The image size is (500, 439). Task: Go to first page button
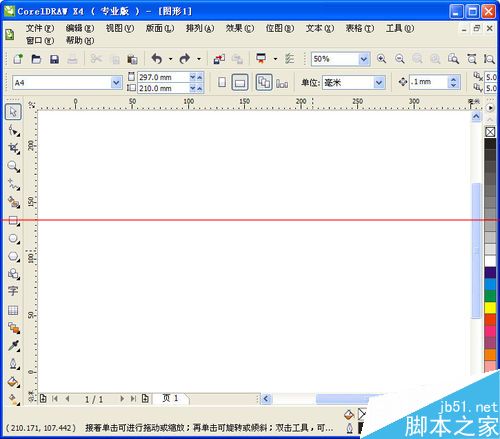tap(55, 398)
